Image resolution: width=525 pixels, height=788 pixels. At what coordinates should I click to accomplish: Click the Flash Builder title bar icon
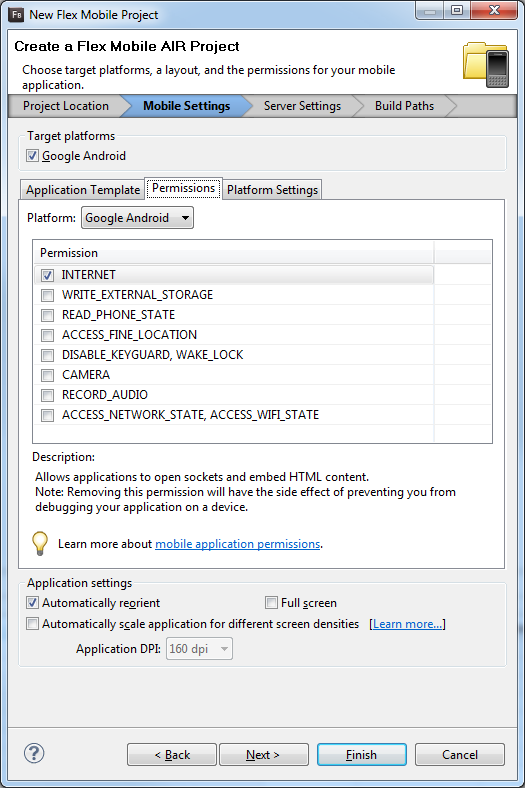click(16, 15)
